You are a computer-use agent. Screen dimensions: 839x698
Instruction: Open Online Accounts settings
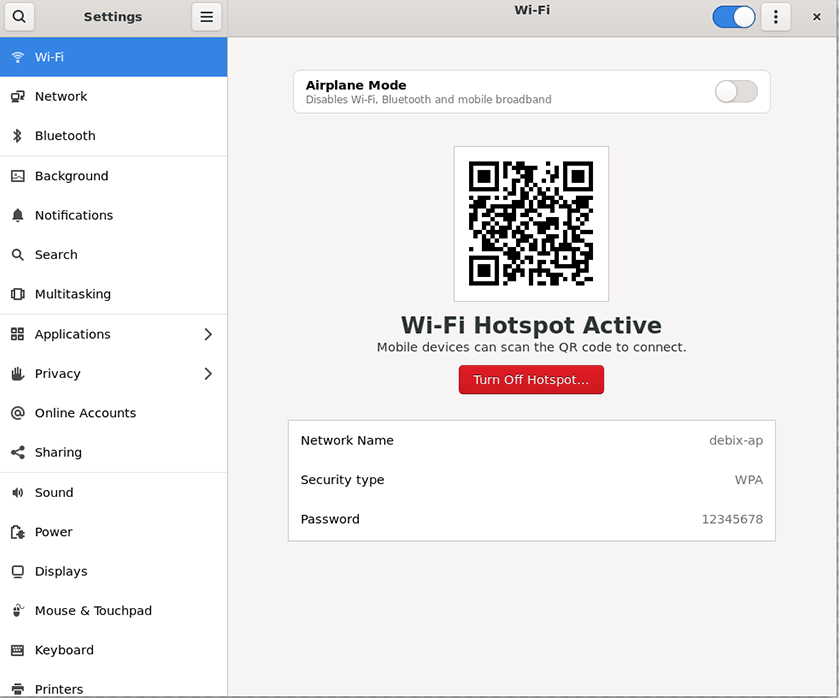pyautogui.click(x=113, y=413)
